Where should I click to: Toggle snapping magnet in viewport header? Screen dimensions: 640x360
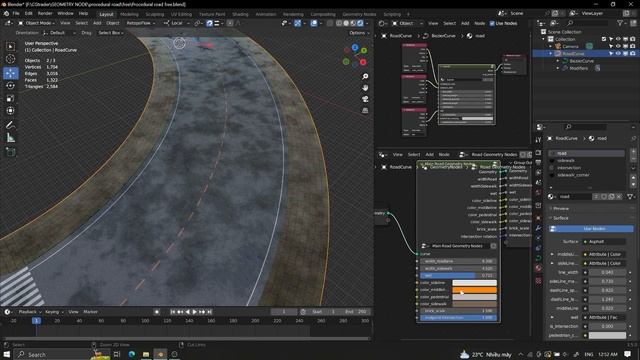point(209,23)
